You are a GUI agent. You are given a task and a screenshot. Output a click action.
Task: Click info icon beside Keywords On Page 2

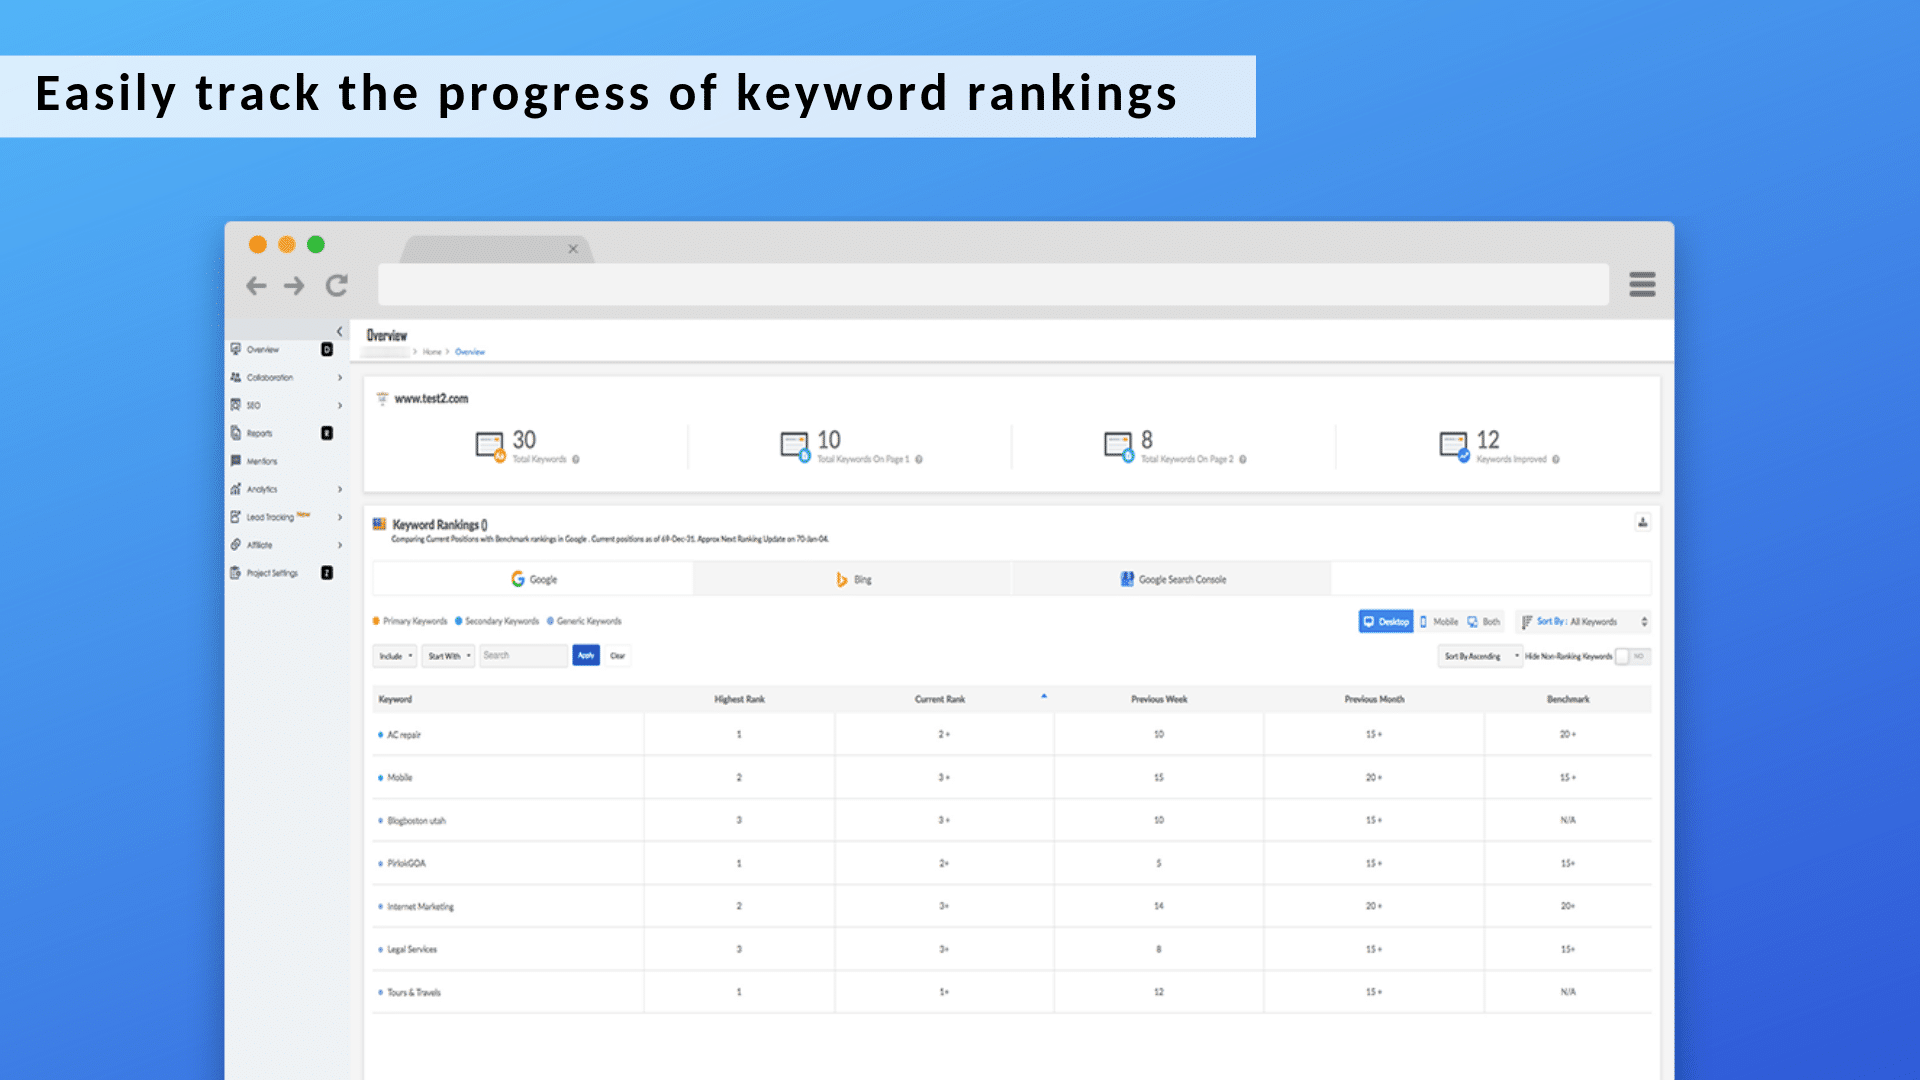pos(1243,460)
